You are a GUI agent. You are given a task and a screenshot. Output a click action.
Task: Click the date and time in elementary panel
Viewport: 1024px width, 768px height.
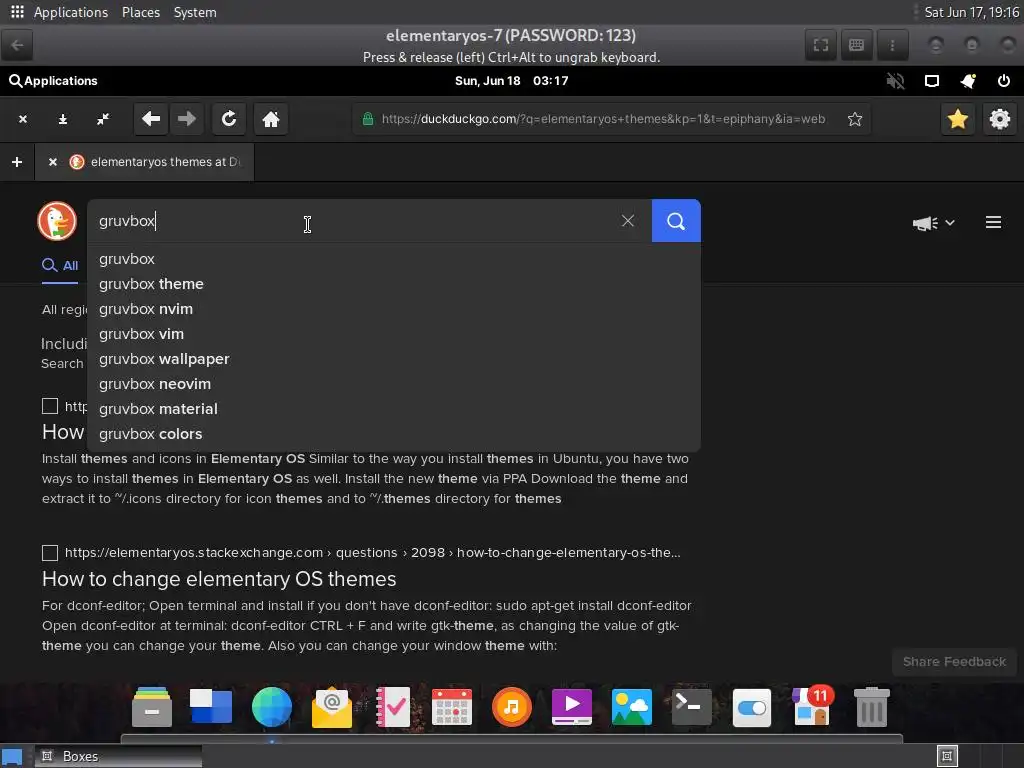pyautogui.click(x=511, y=81)
